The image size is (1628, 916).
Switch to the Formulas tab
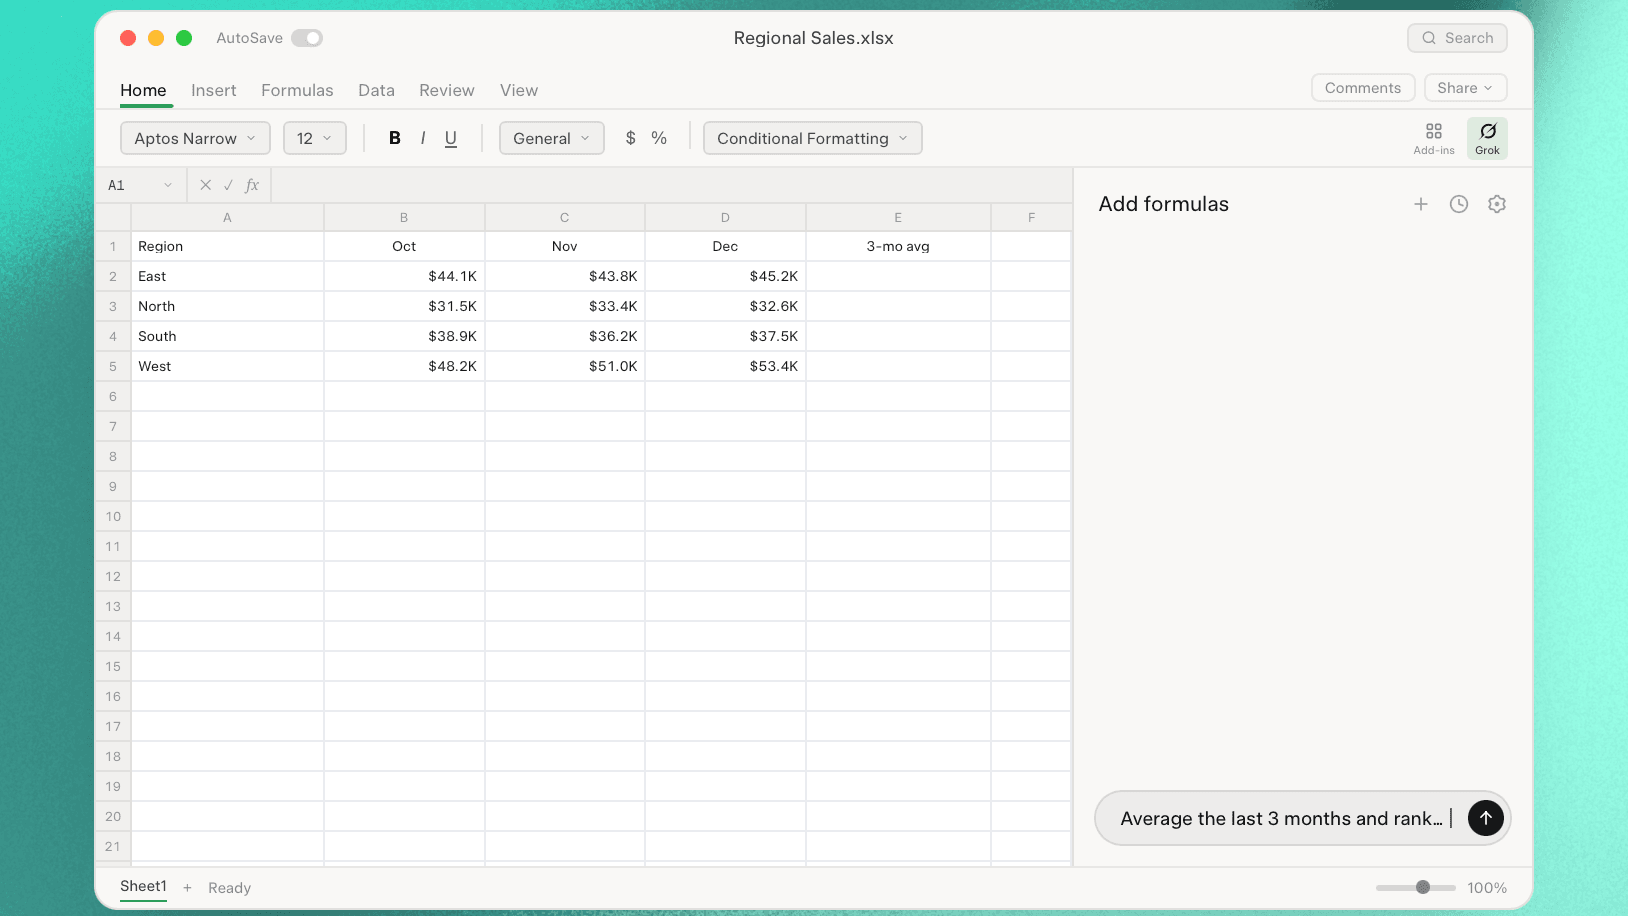[297, 90]
